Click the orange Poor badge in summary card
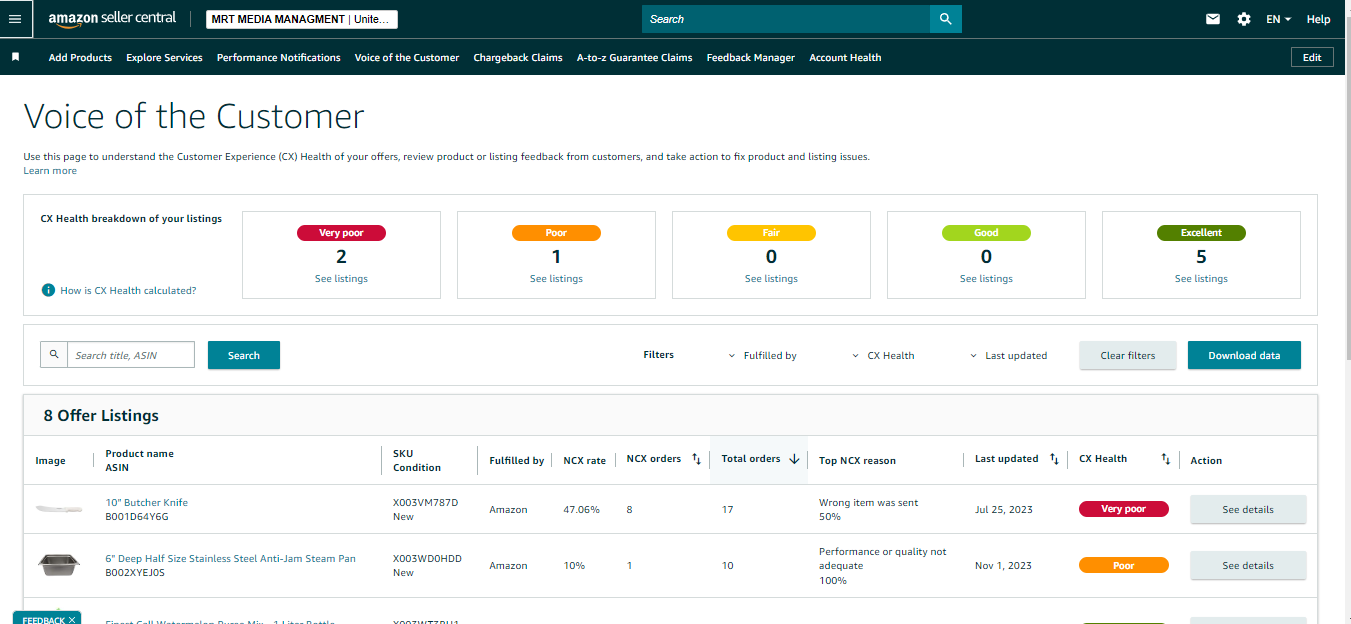This screenshot has height=624, width=1351. pos(556,233)
